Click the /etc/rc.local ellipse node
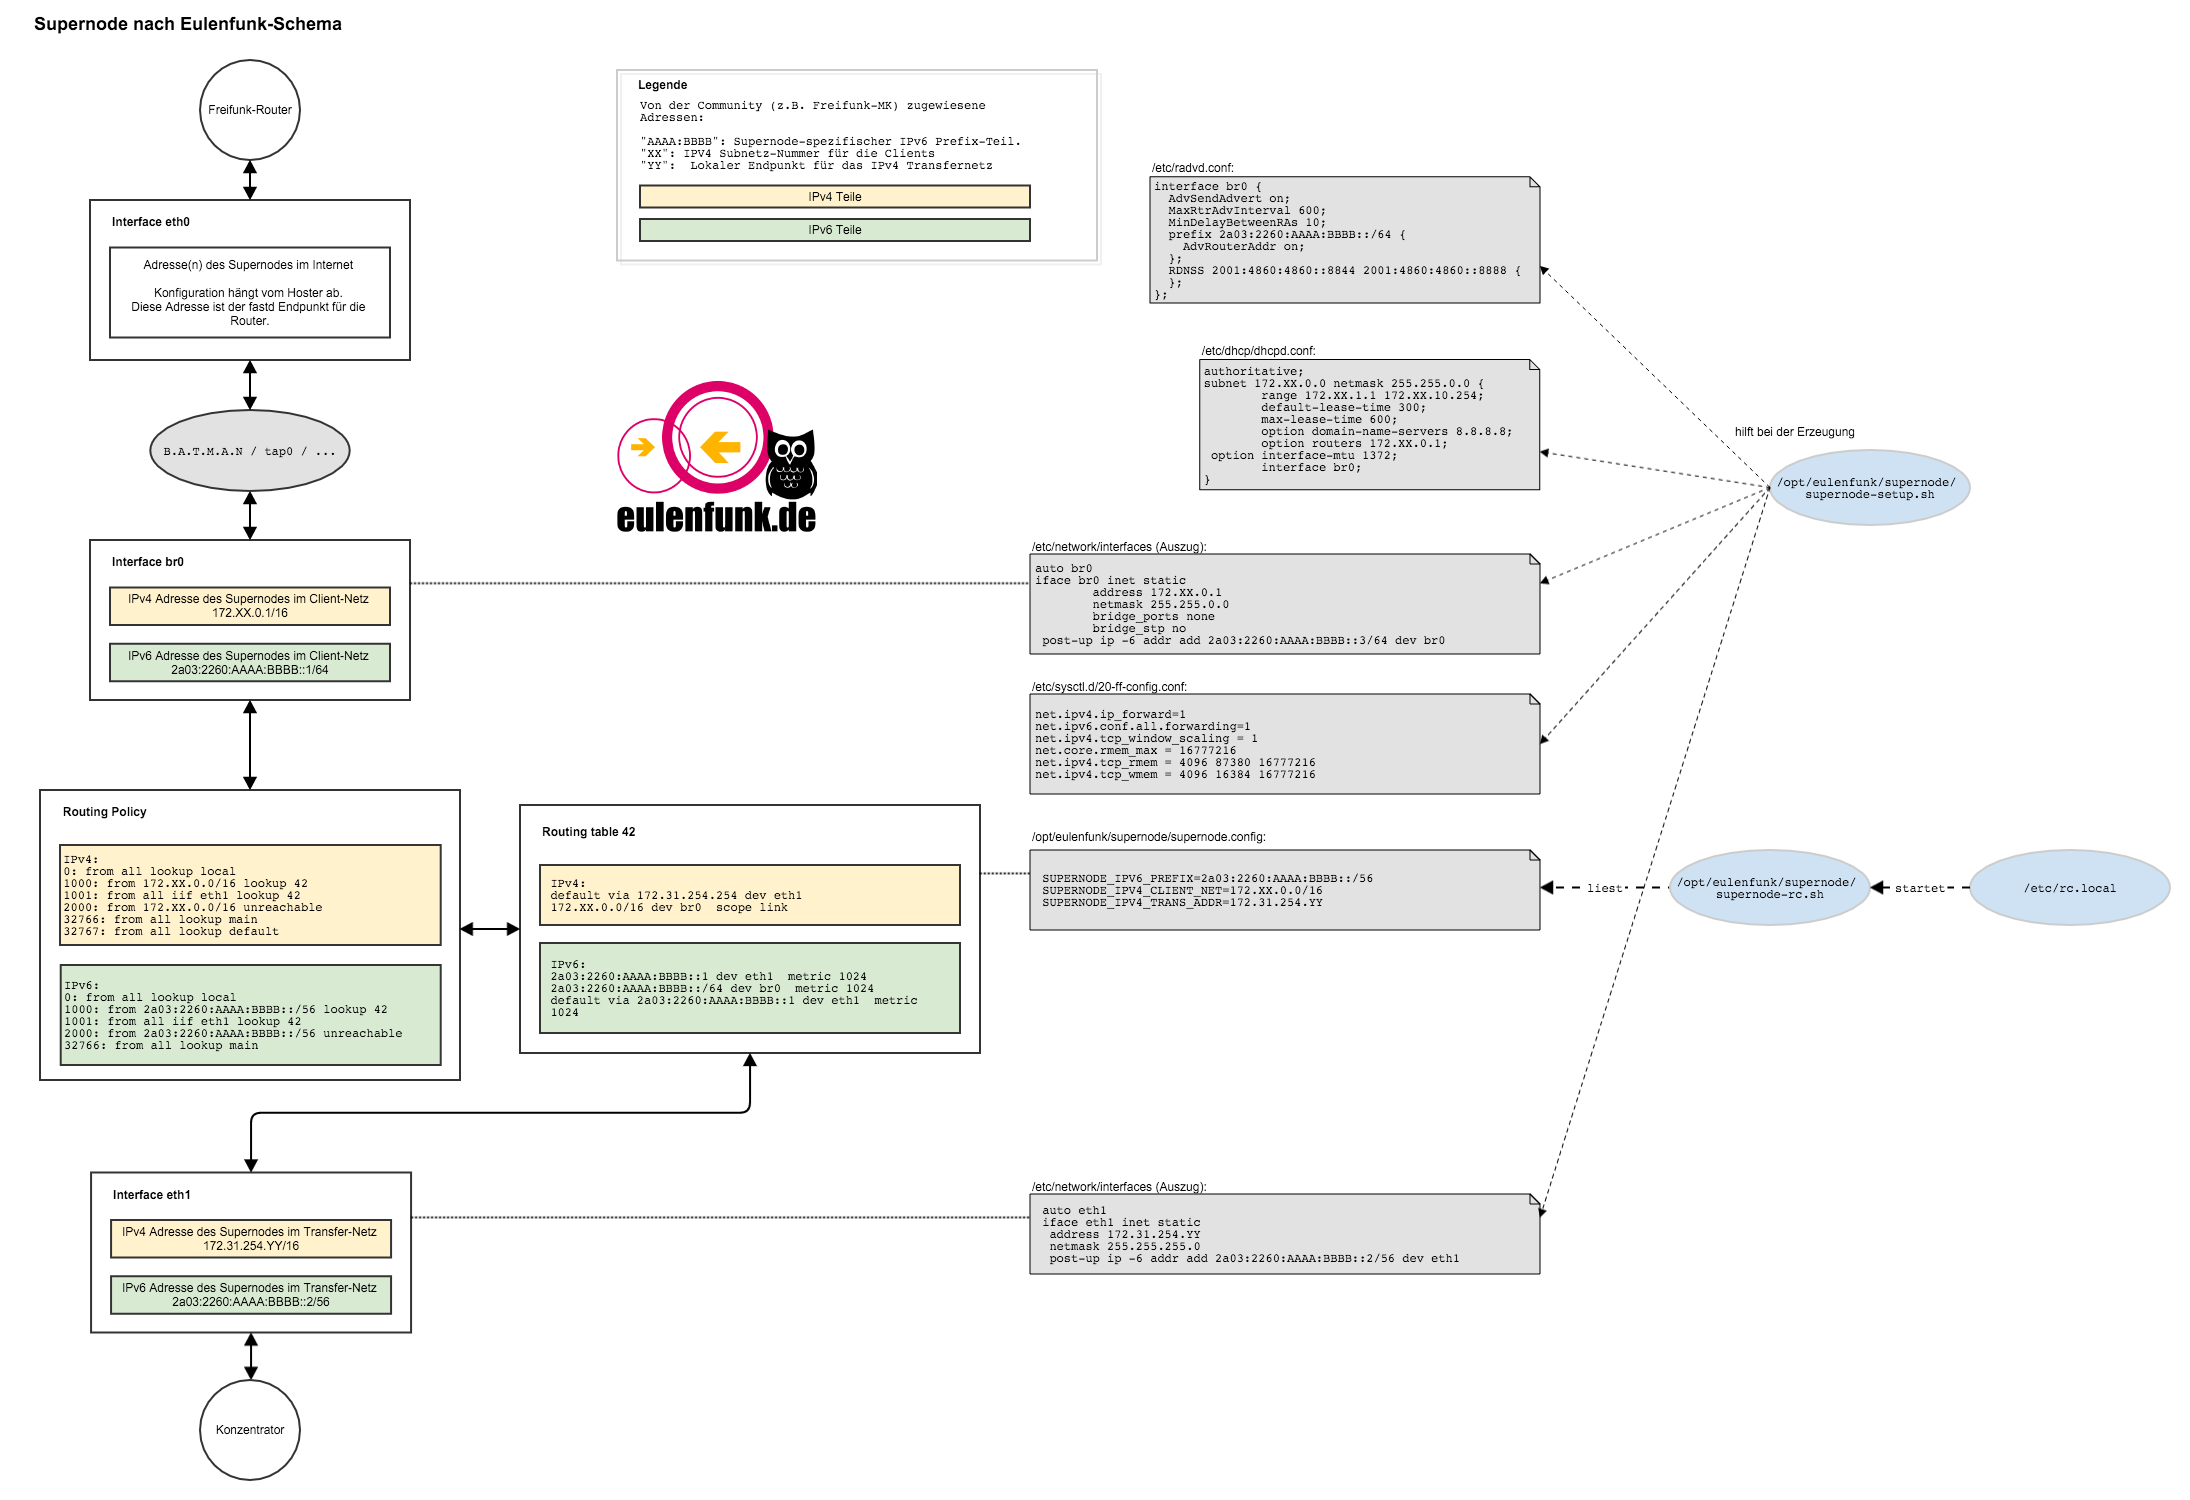 [x=2069, y=888]
